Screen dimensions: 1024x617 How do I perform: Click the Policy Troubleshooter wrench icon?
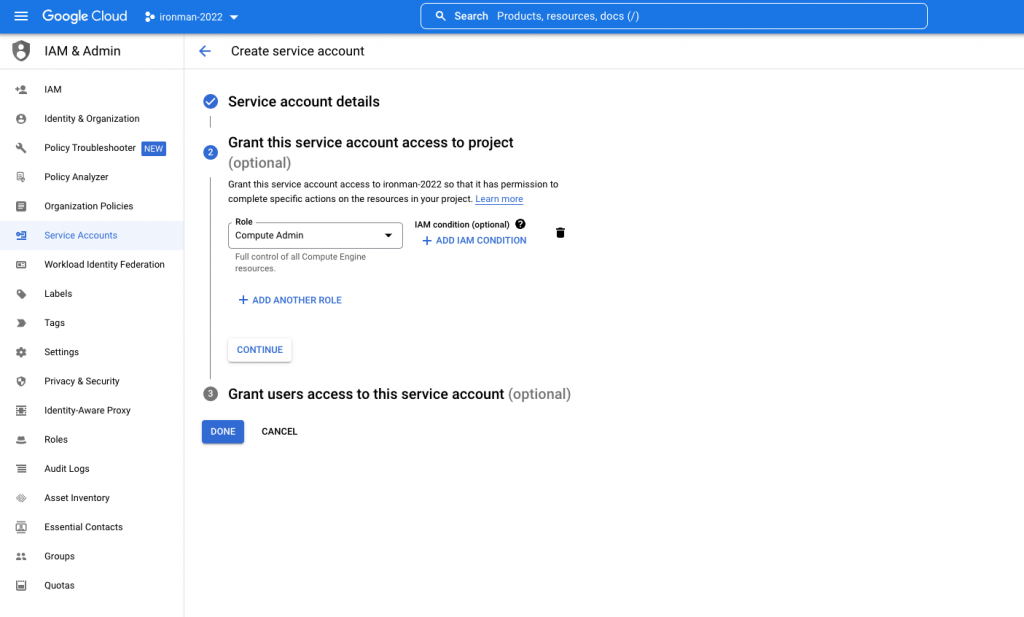tap(21, 148)
